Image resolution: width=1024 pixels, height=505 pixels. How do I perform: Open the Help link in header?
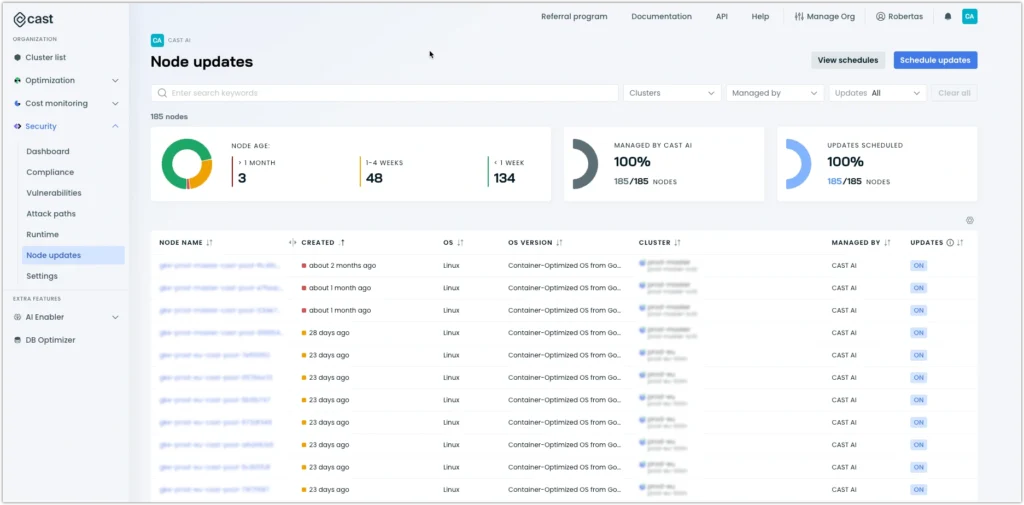click(760, 16)
